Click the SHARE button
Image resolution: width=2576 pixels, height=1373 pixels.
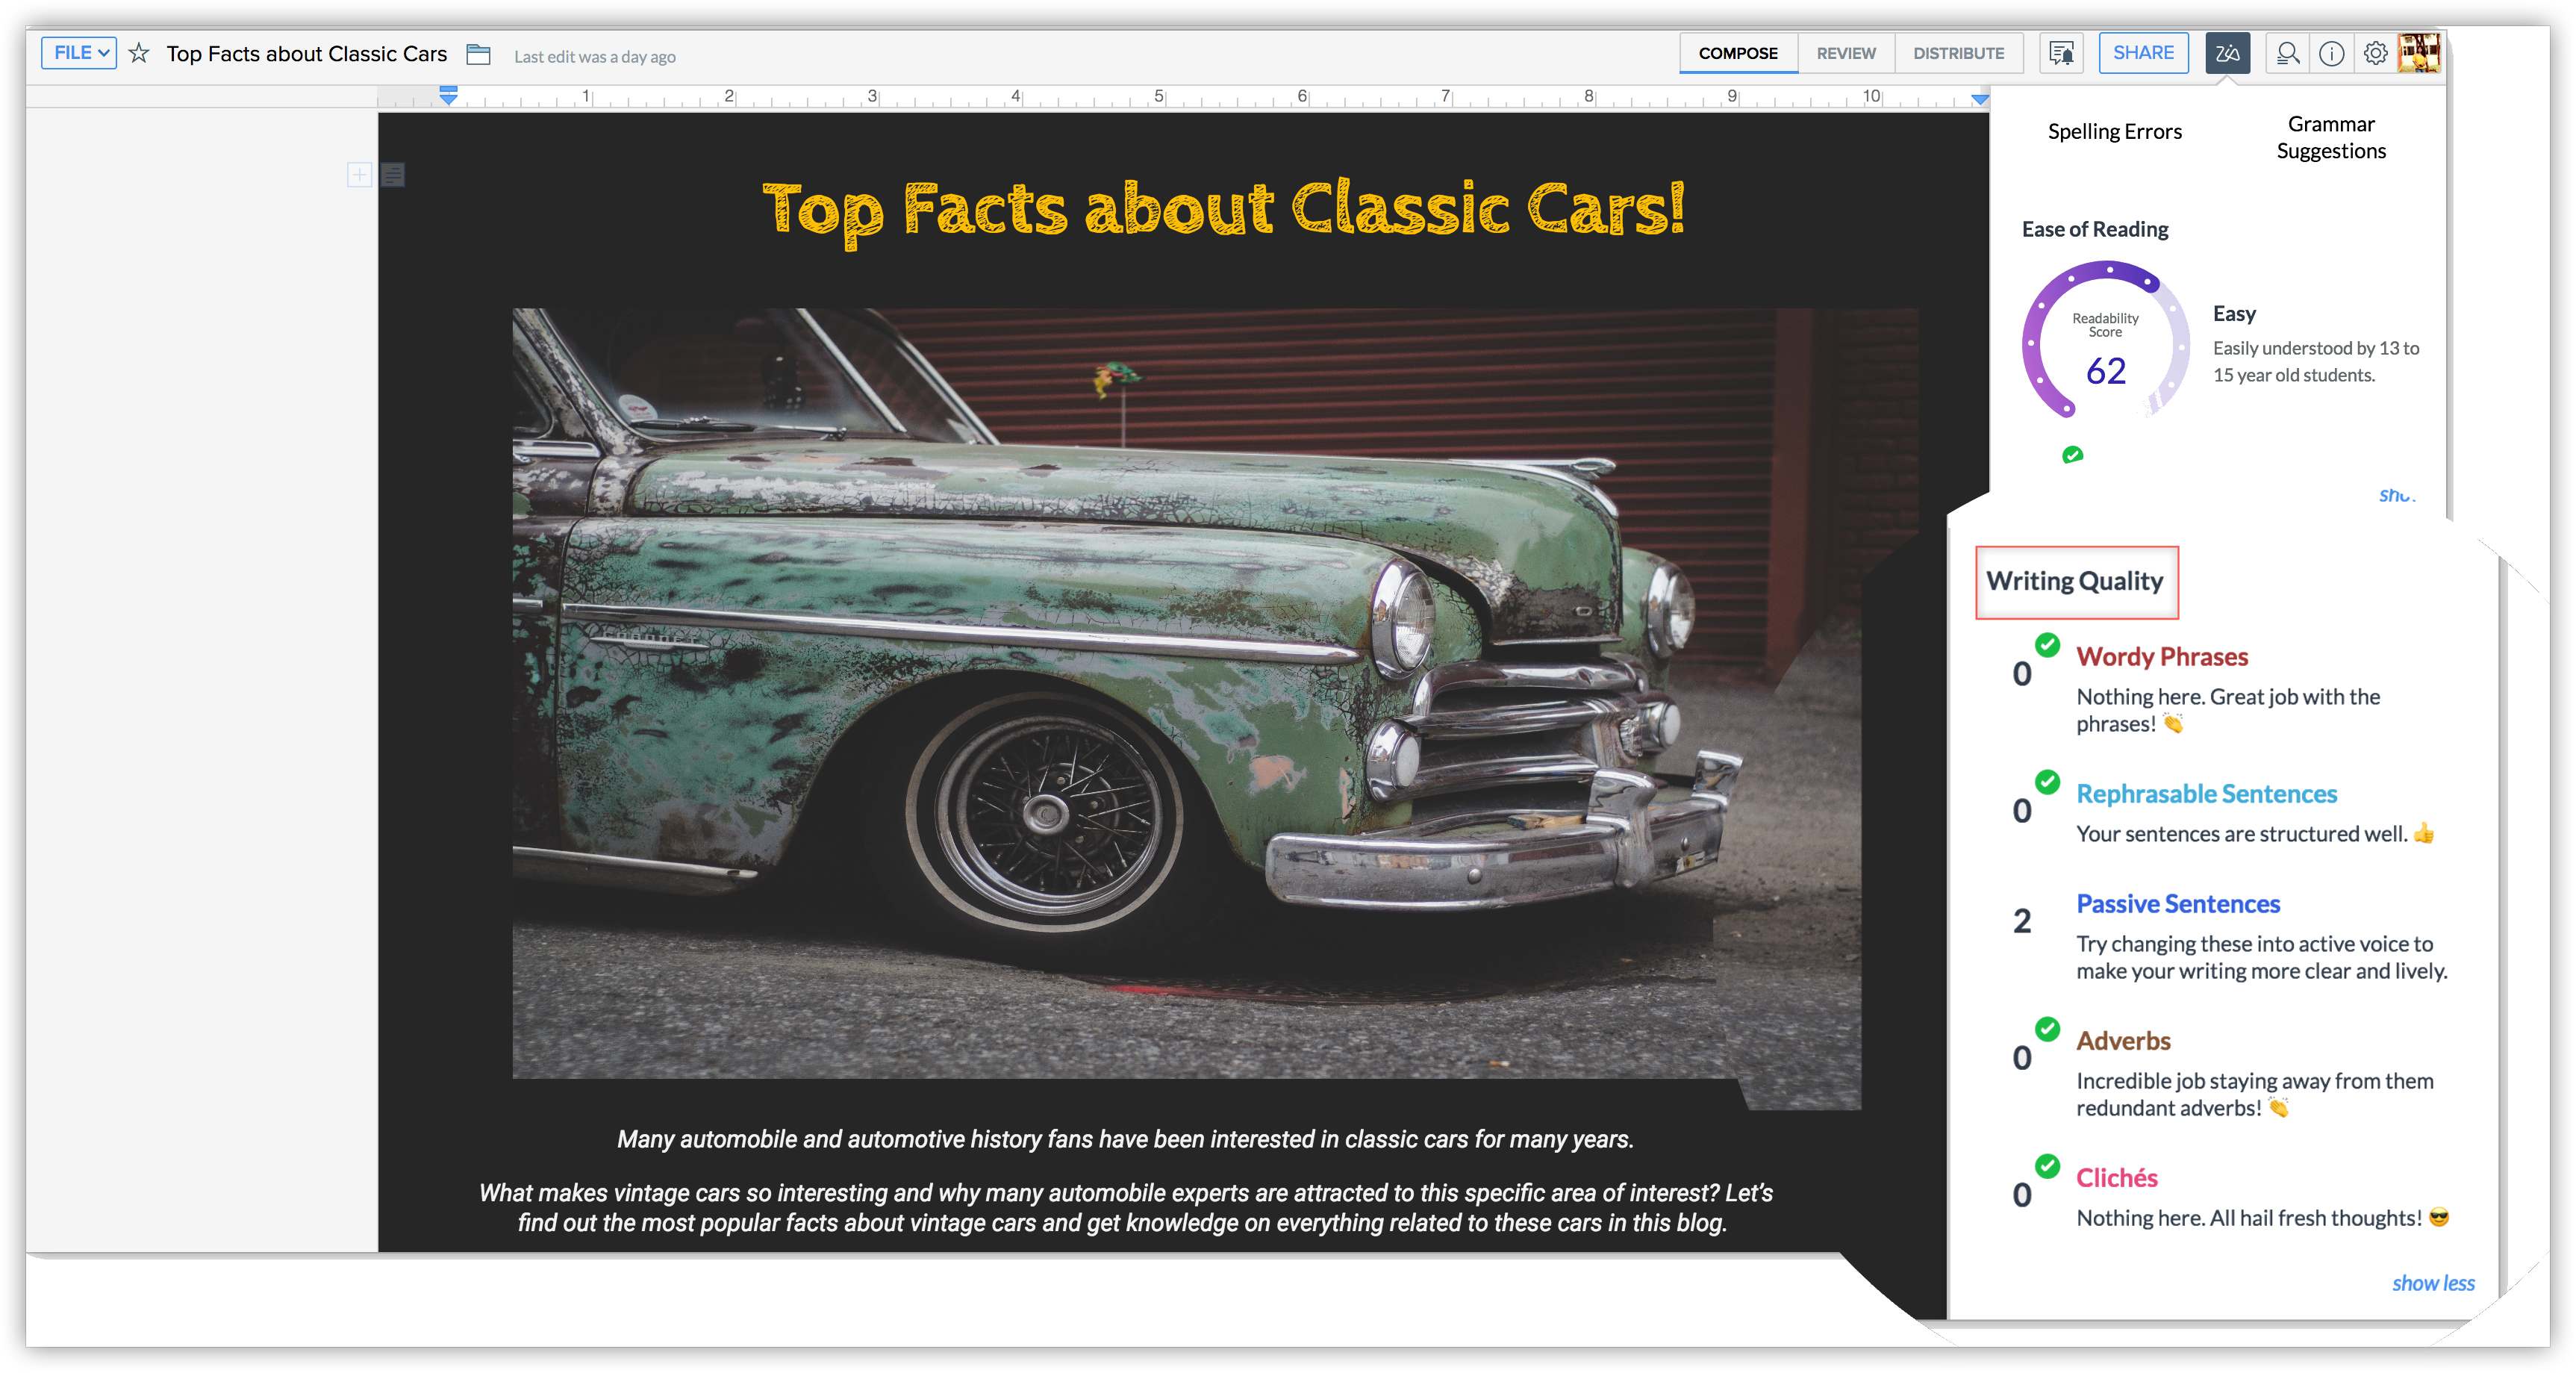pos(2142,53)
